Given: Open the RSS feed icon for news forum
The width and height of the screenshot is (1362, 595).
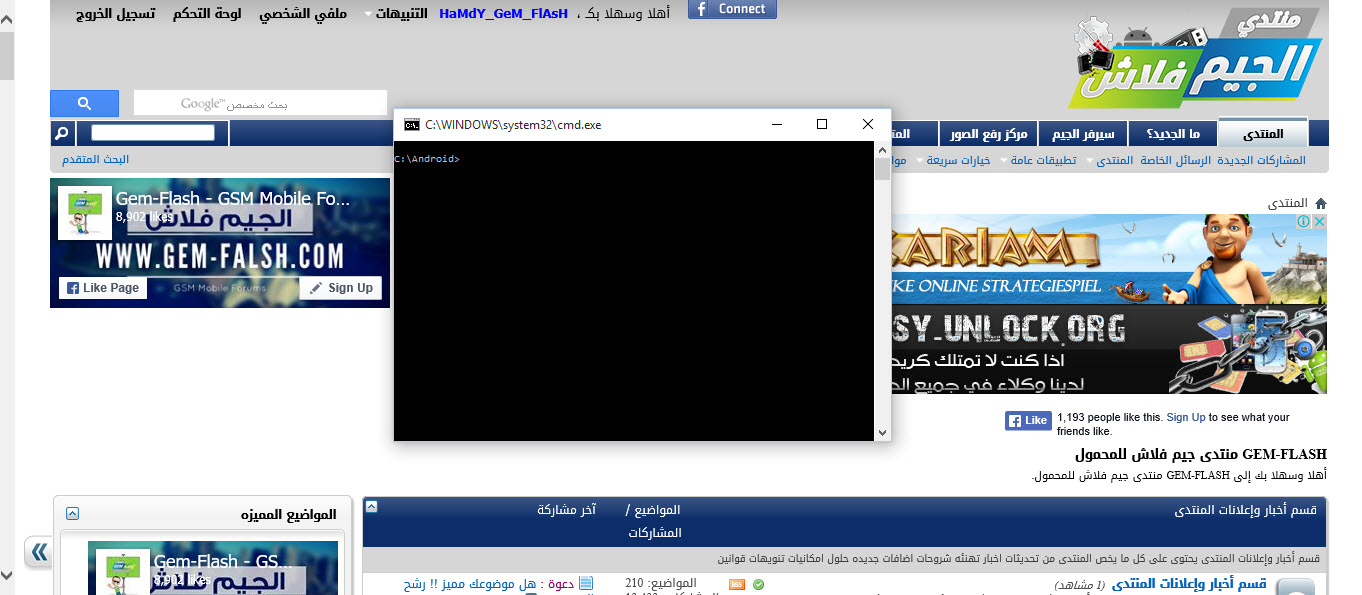Looking at the screenshot, I should (x=737, y=584).
